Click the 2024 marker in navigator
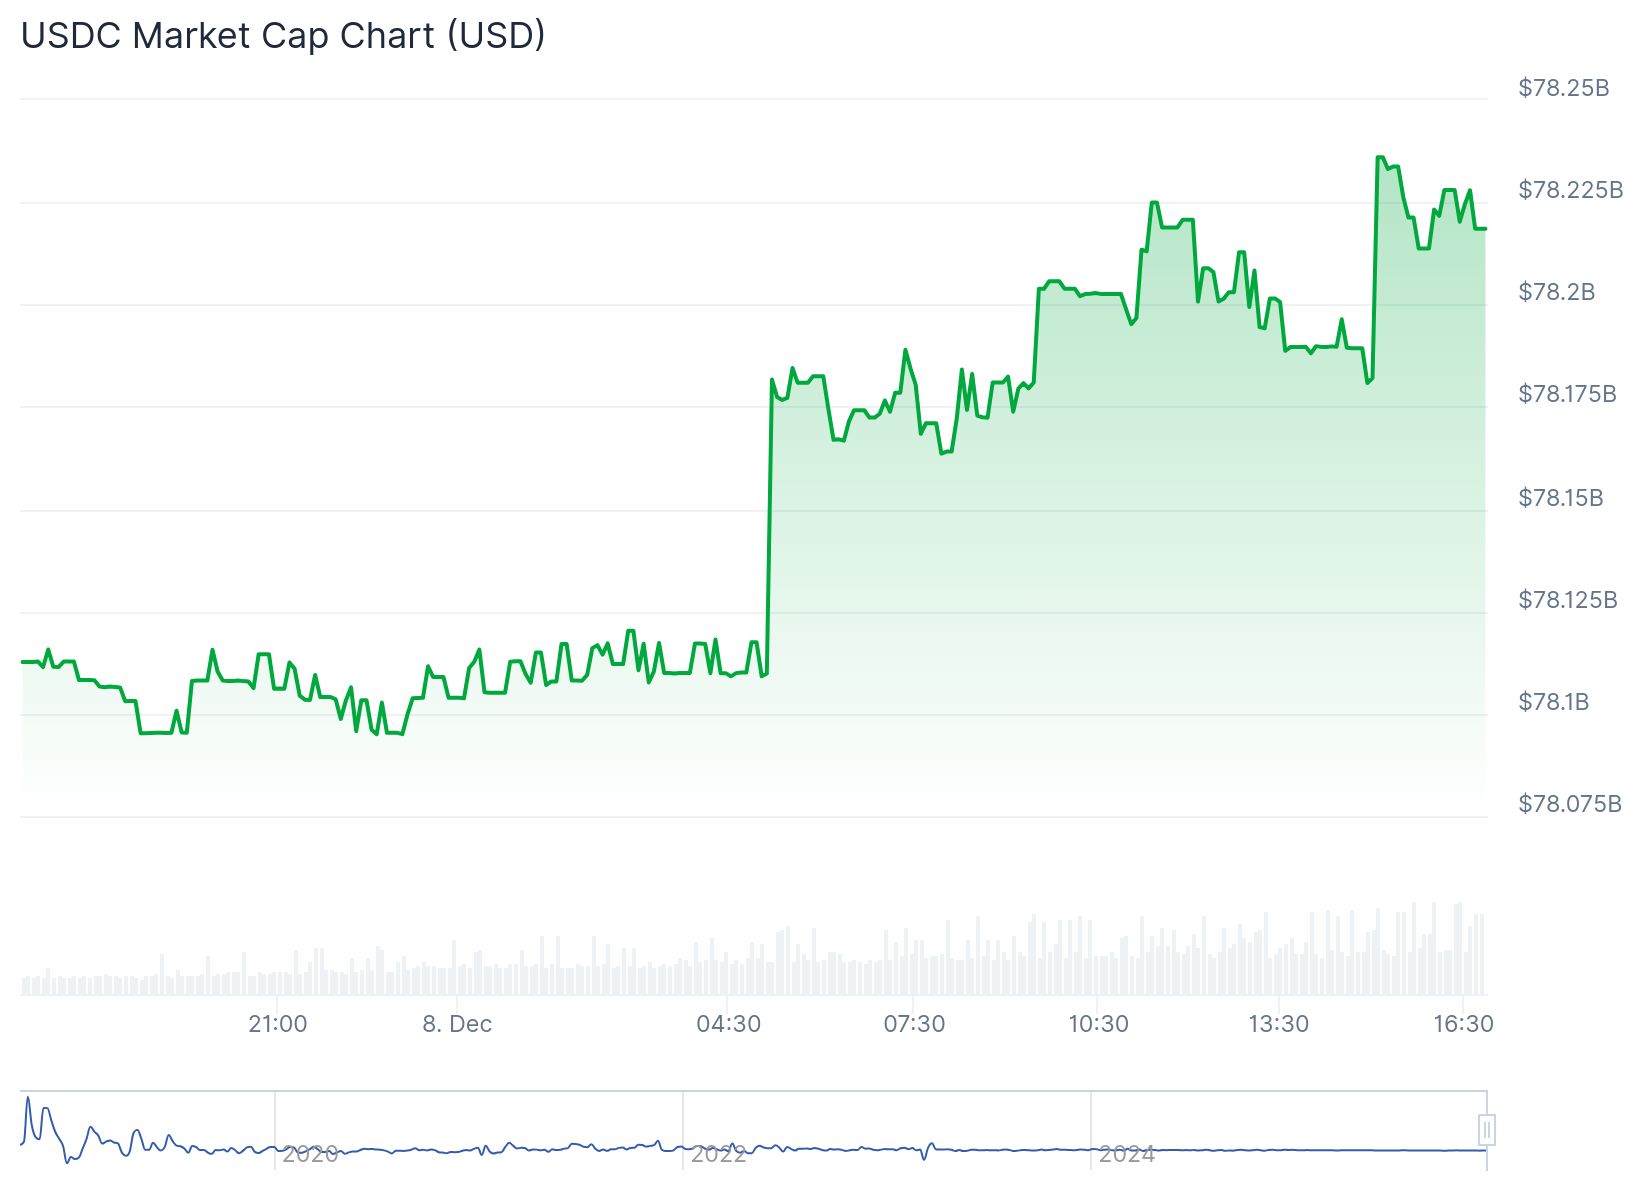Image resolution: width=1644 pixels, height=1200 pixels. point(1126,1154)
